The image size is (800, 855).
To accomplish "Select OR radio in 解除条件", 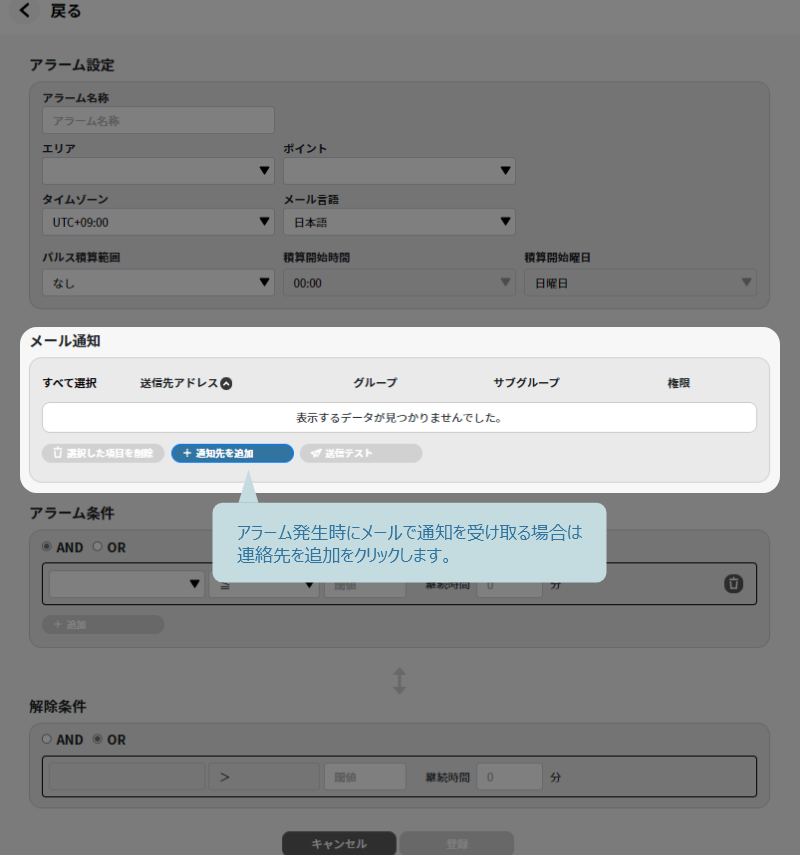I will 98,739.
